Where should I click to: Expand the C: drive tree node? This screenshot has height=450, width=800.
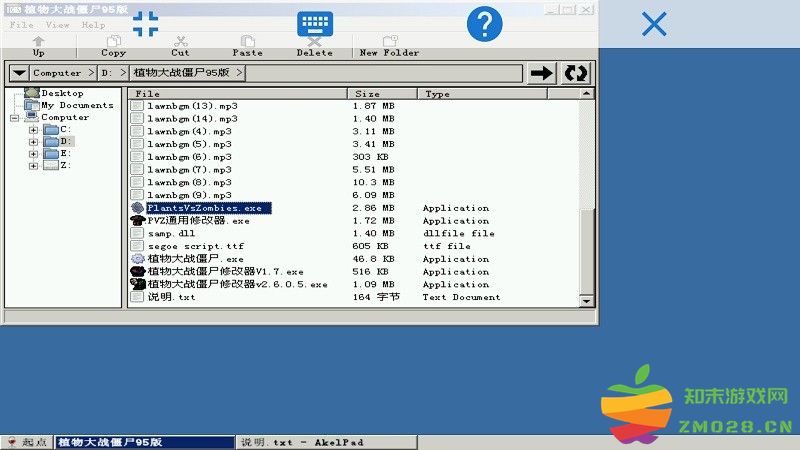[33, 130]
